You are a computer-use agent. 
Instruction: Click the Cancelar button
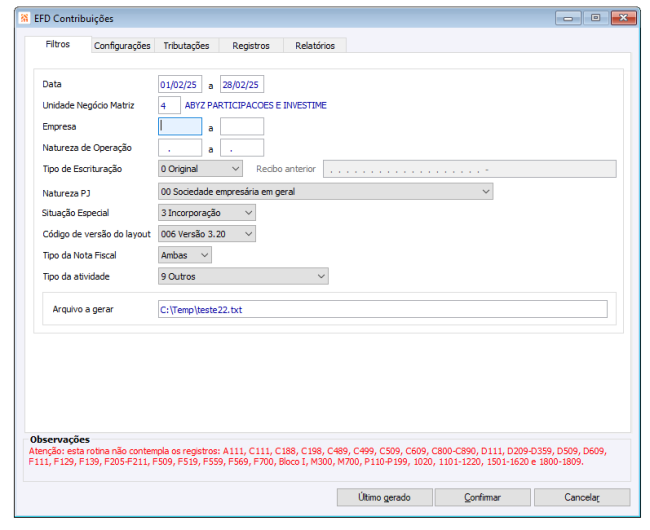point(582,497)
